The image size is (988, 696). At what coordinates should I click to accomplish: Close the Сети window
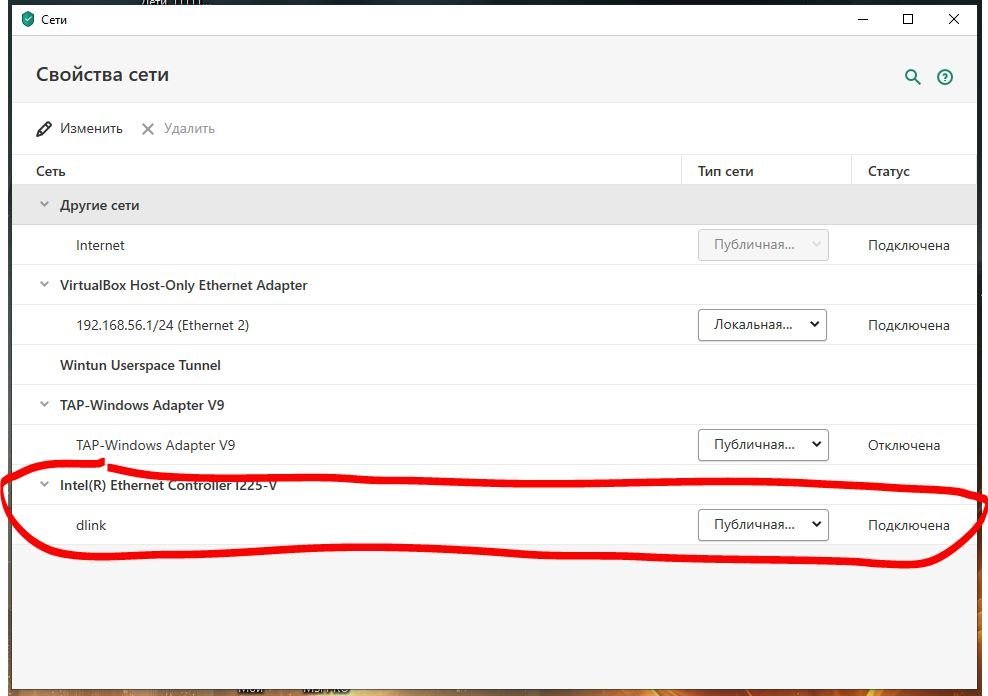[x=954, y=20]
